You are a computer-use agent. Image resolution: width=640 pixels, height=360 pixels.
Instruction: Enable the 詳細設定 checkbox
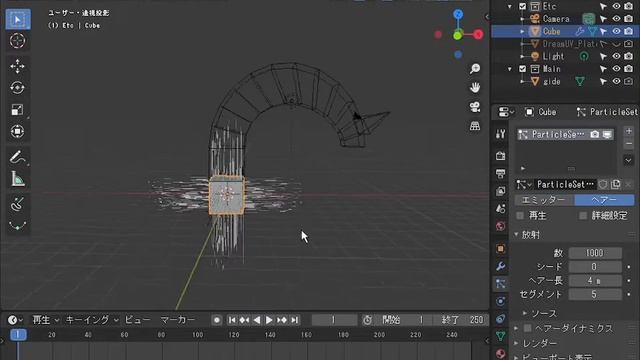583,216
